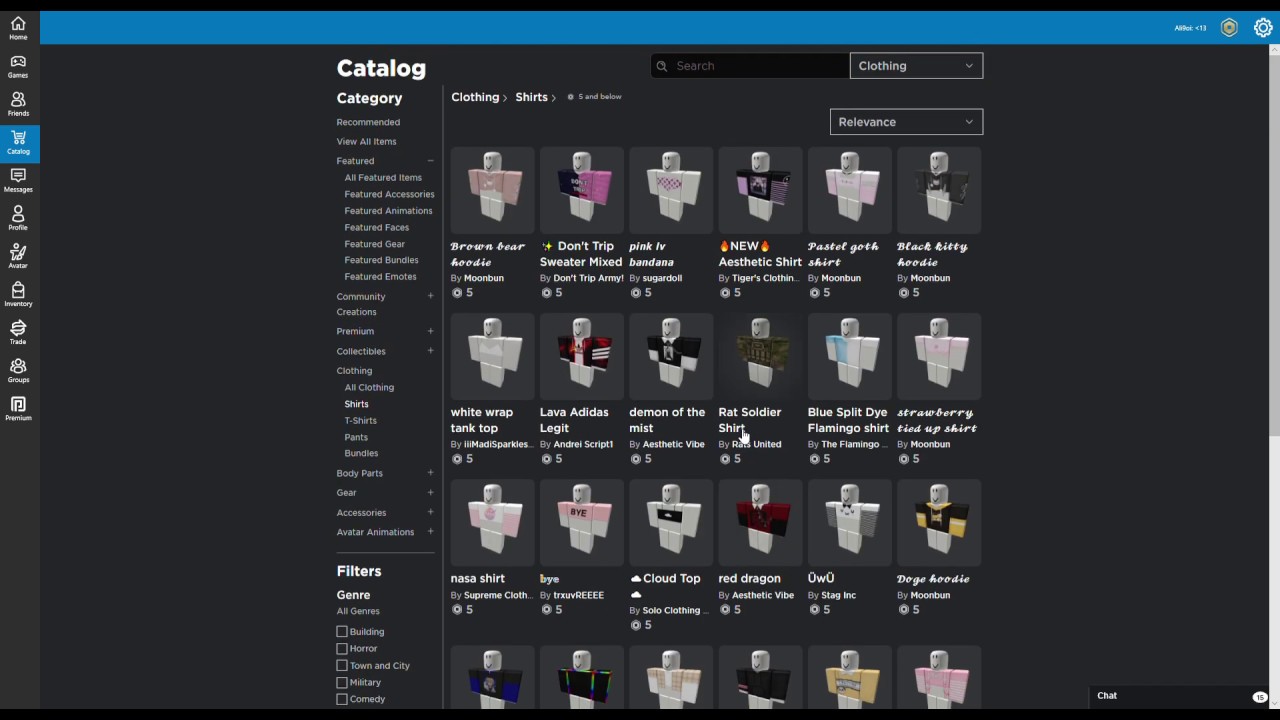Collapse the Featured category section
The width and height of the screenshot is (1280, 720).
[431, 161]
